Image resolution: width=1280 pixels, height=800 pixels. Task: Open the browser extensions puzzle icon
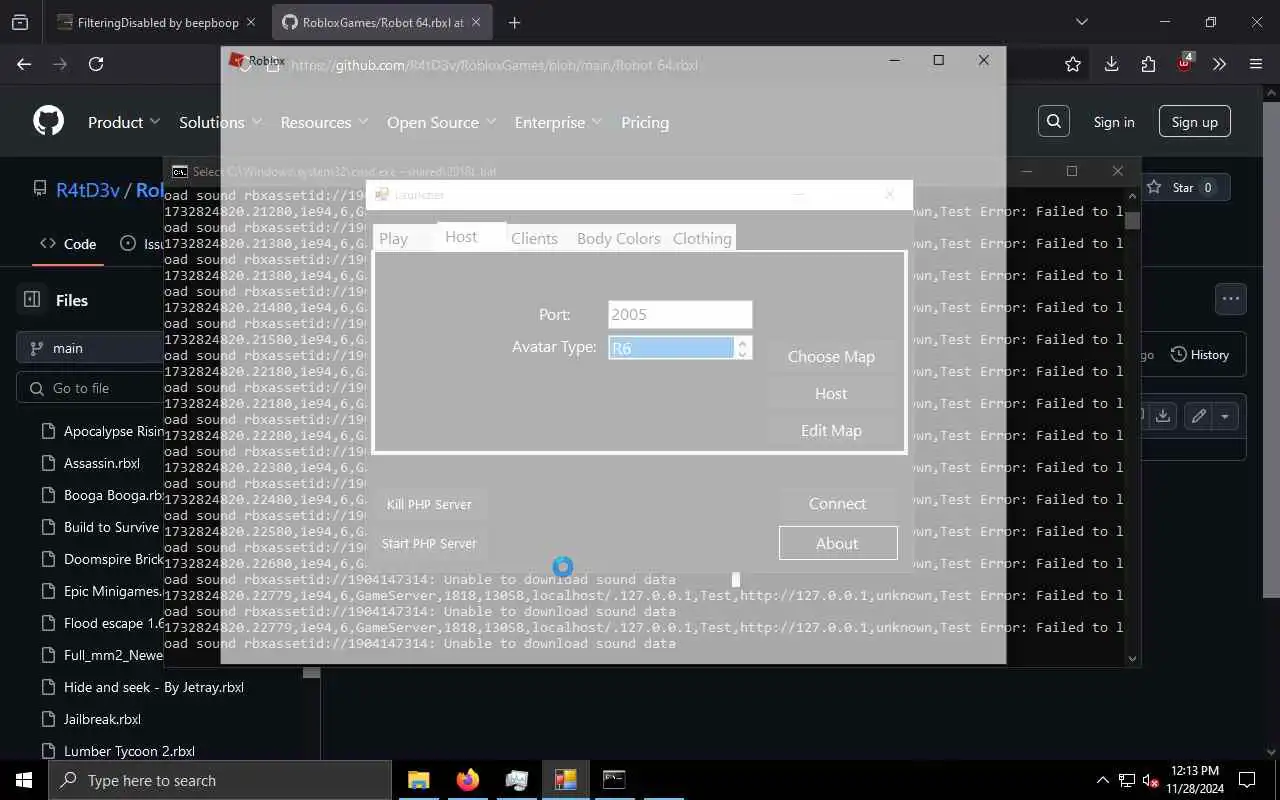tap(1148, 64)
